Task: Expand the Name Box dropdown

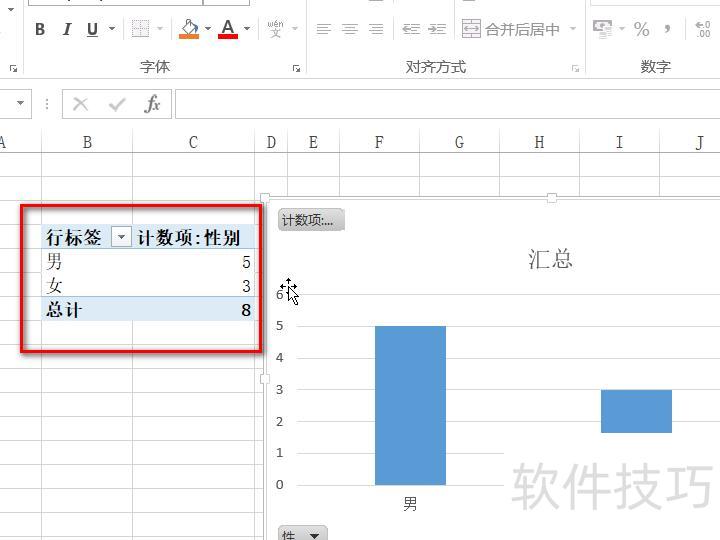Action: tap(20, 103)
